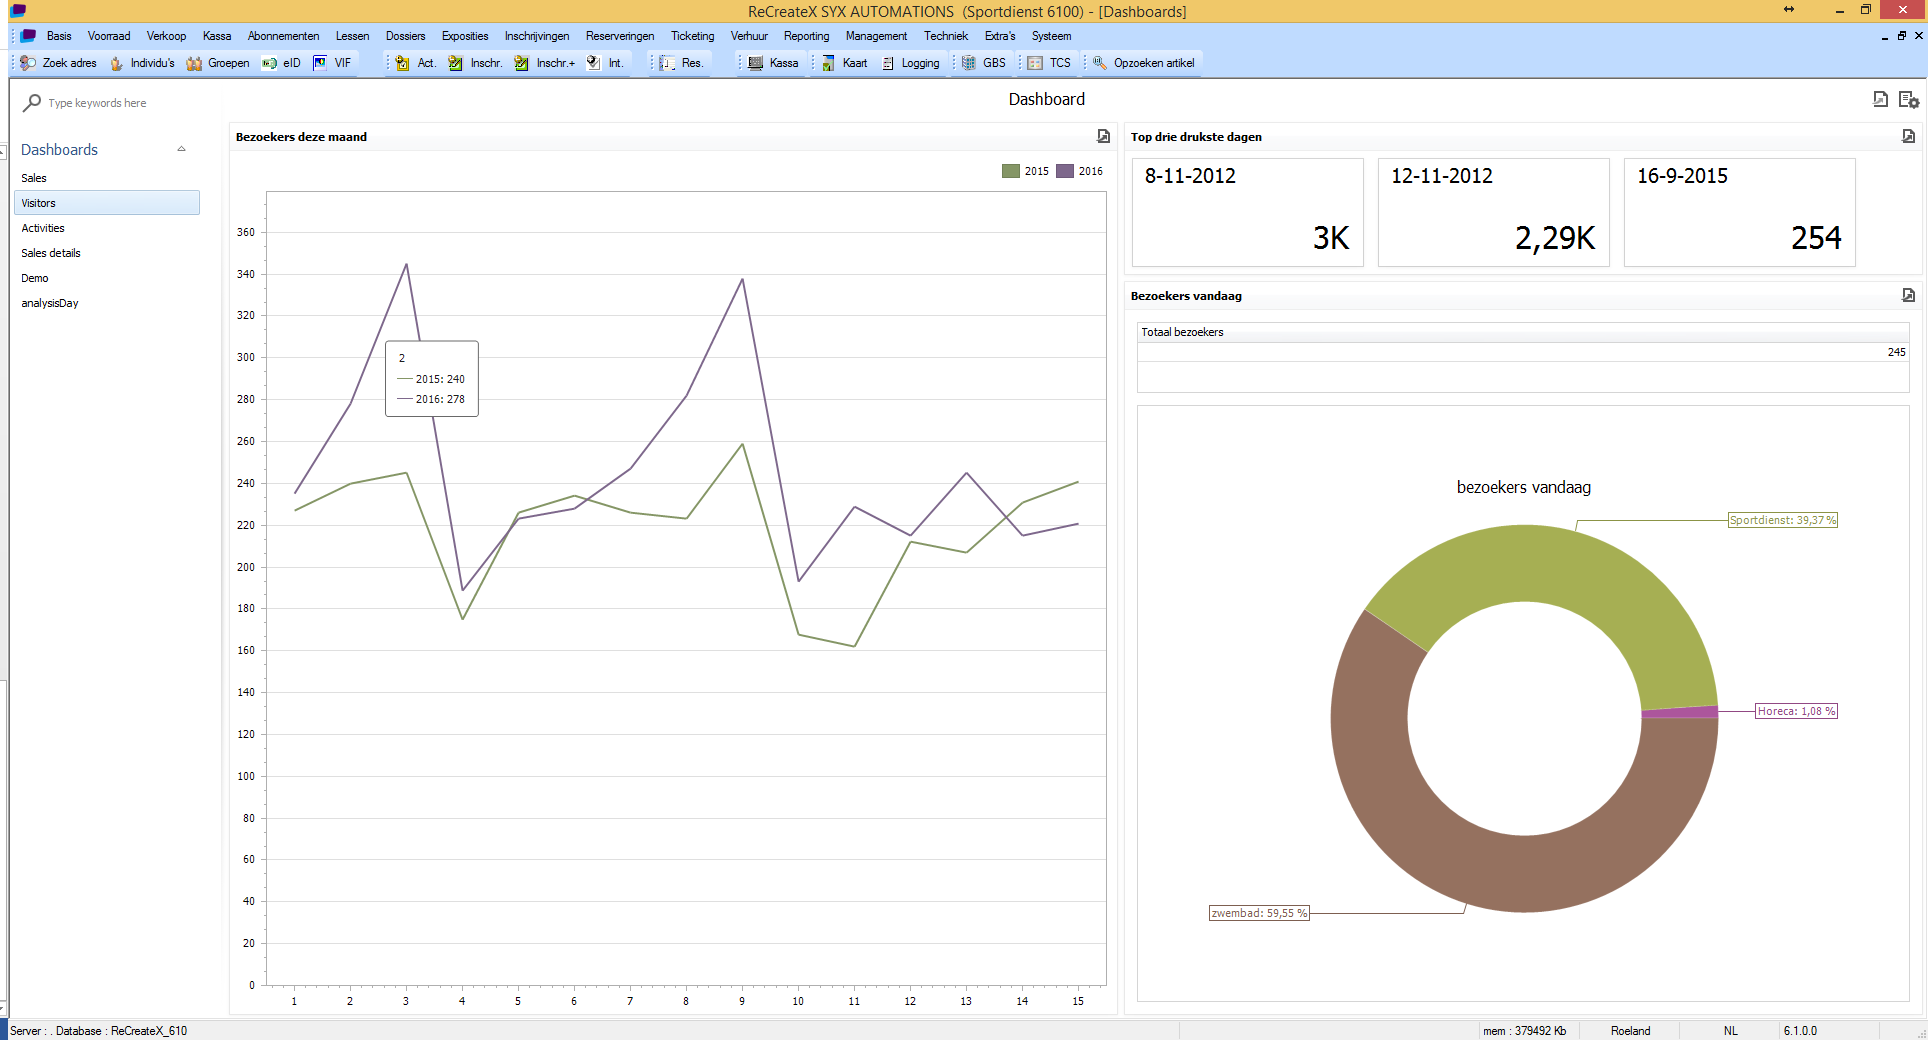
Task: Export the Bezoekers deze maand panel
Action: [1103, 136]
